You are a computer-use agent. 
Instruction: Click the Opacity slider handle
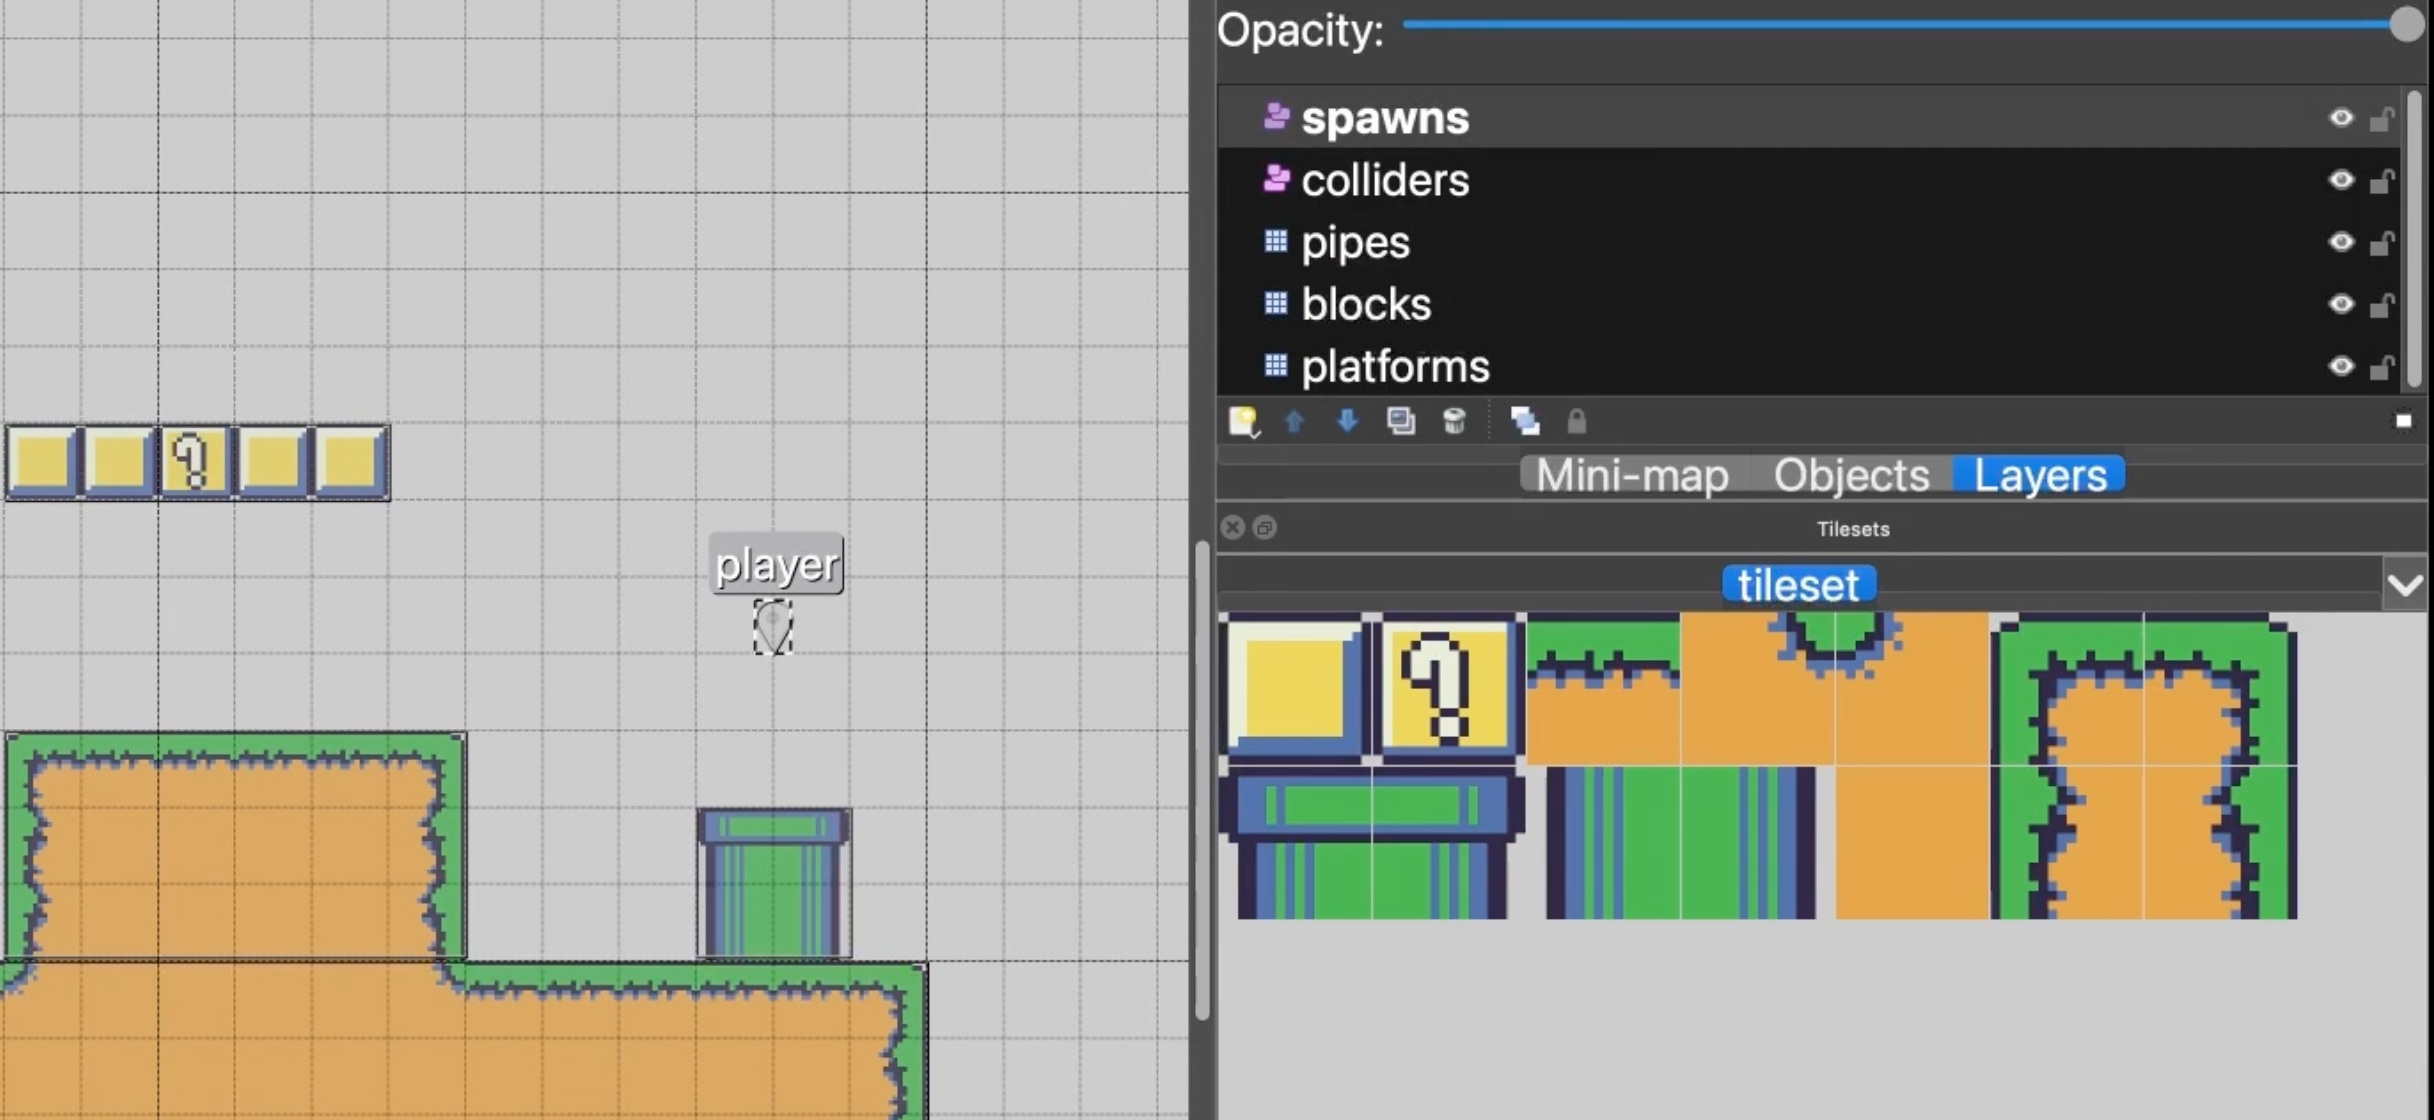tap(2406, 24)
